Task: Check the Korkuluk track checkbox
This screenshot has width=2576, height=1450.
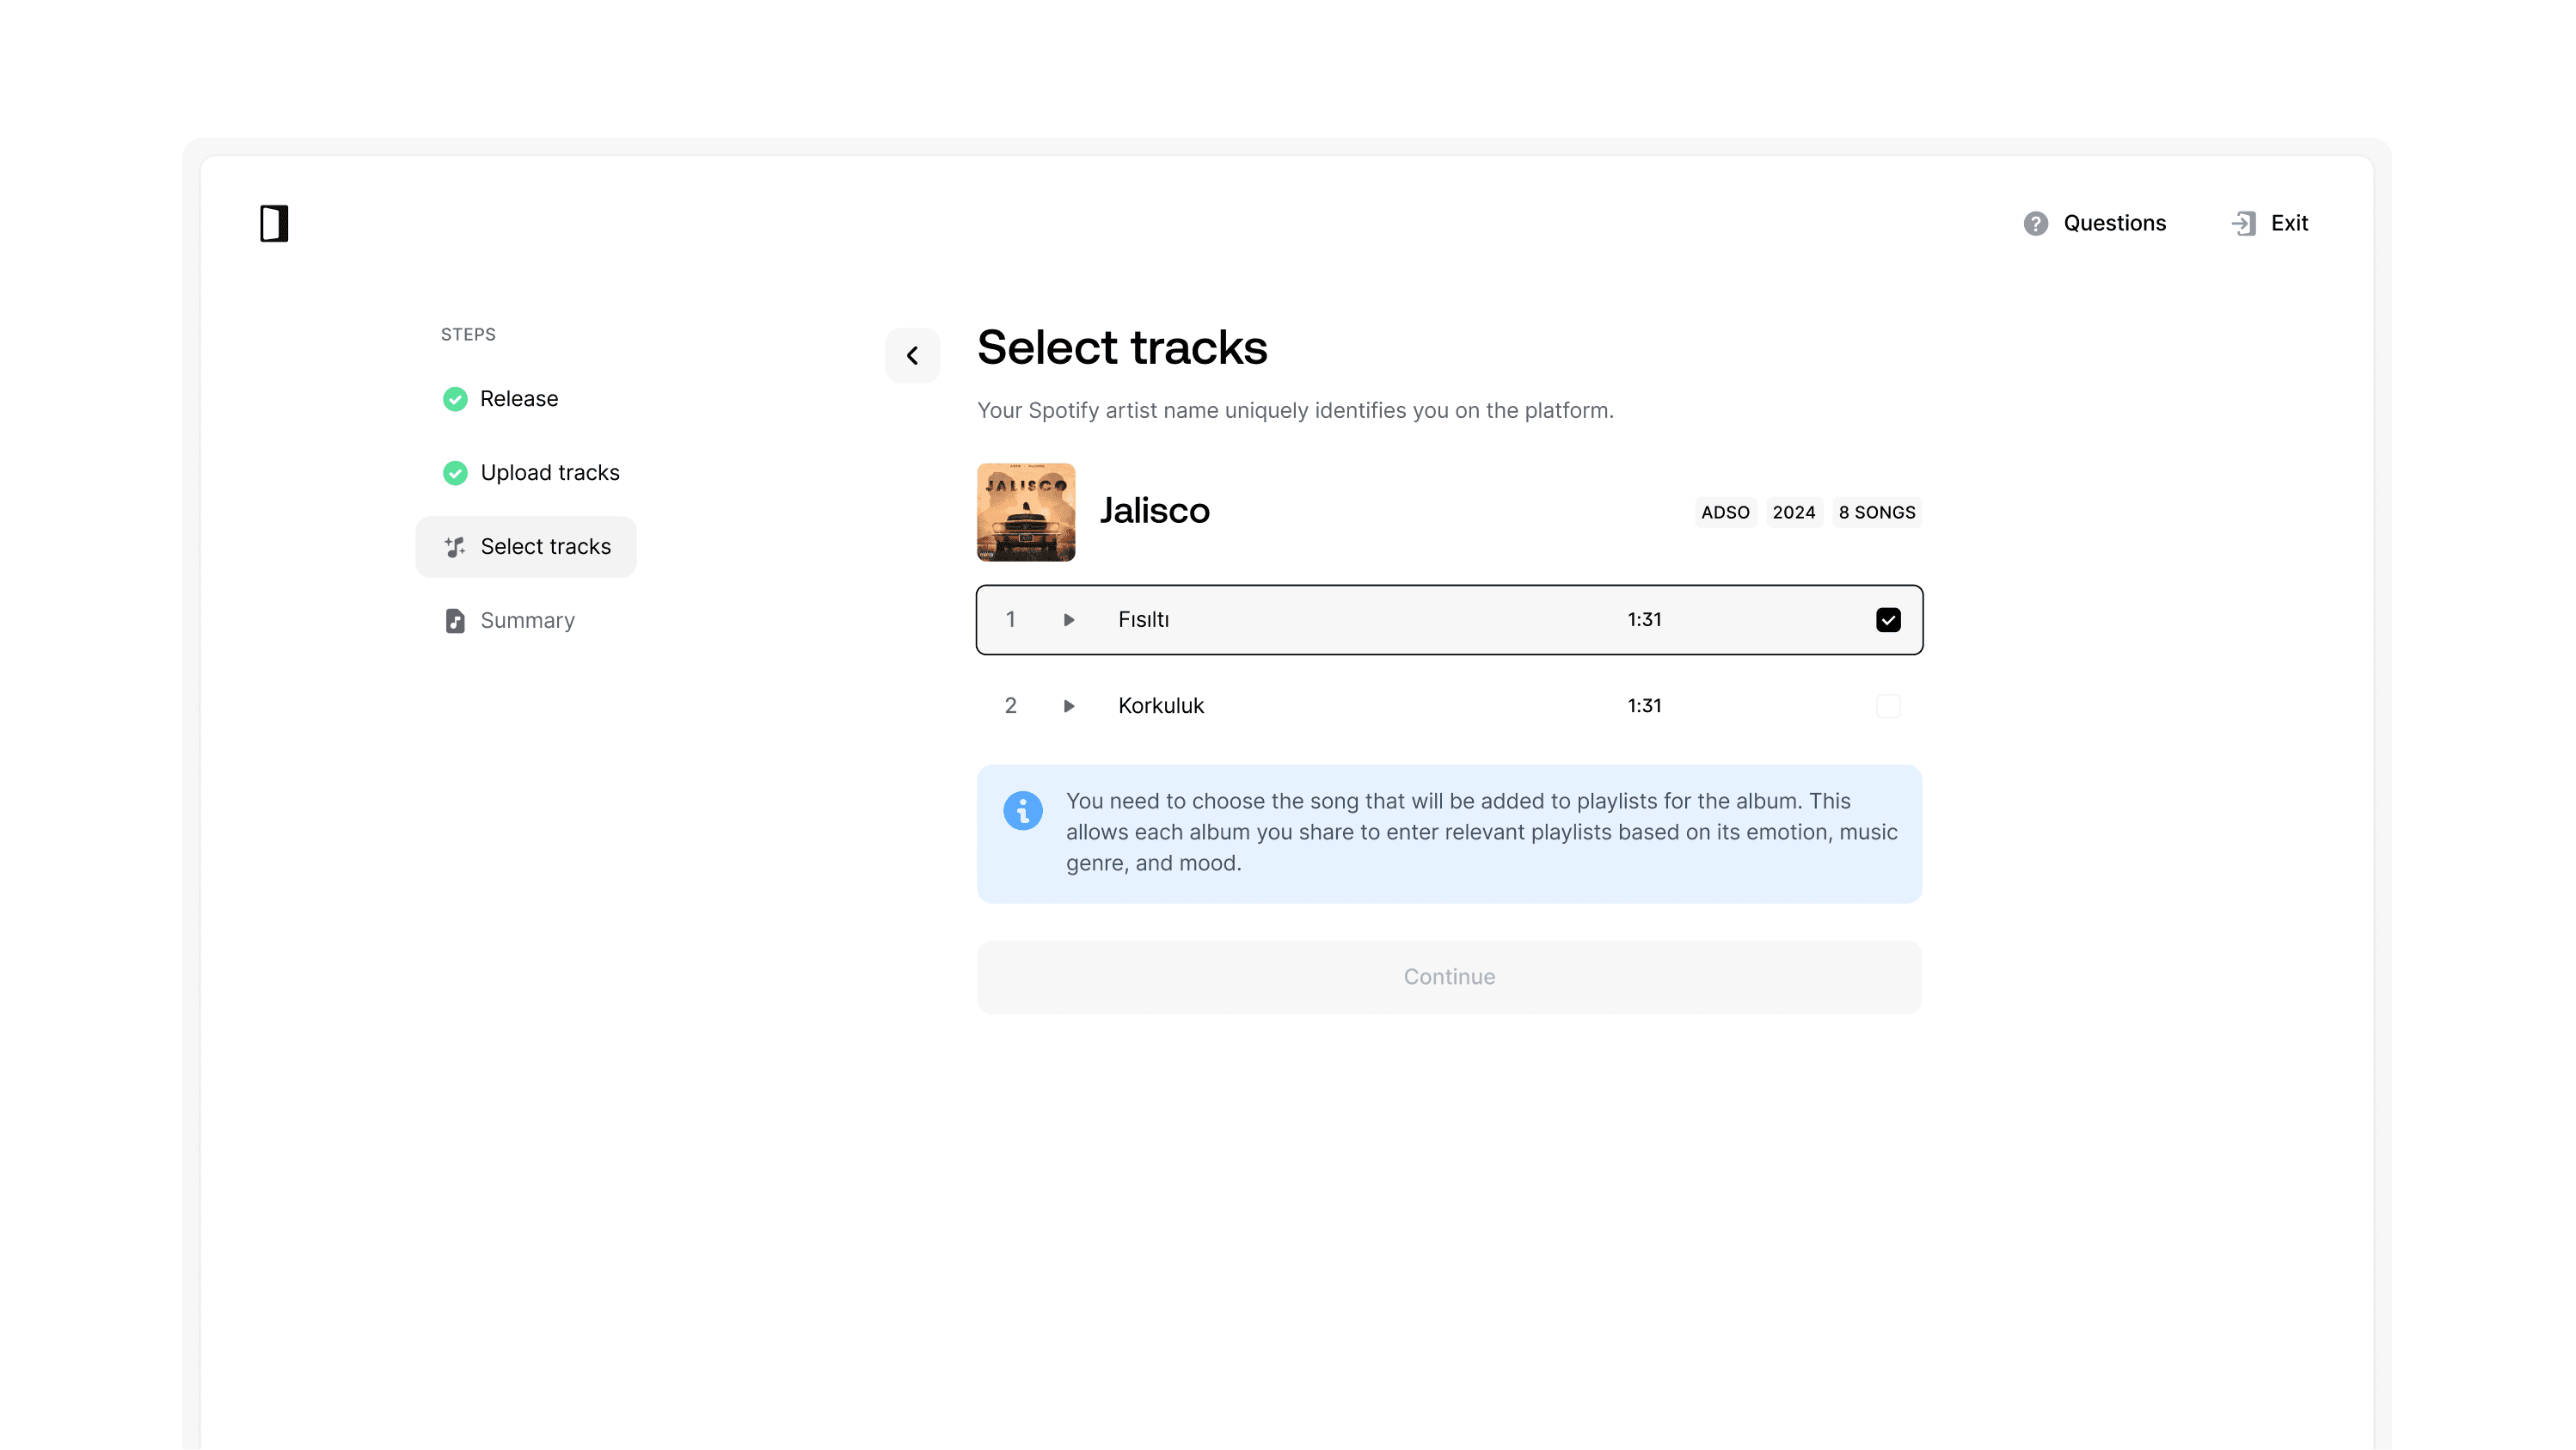Action: (x=1887, y=706)
